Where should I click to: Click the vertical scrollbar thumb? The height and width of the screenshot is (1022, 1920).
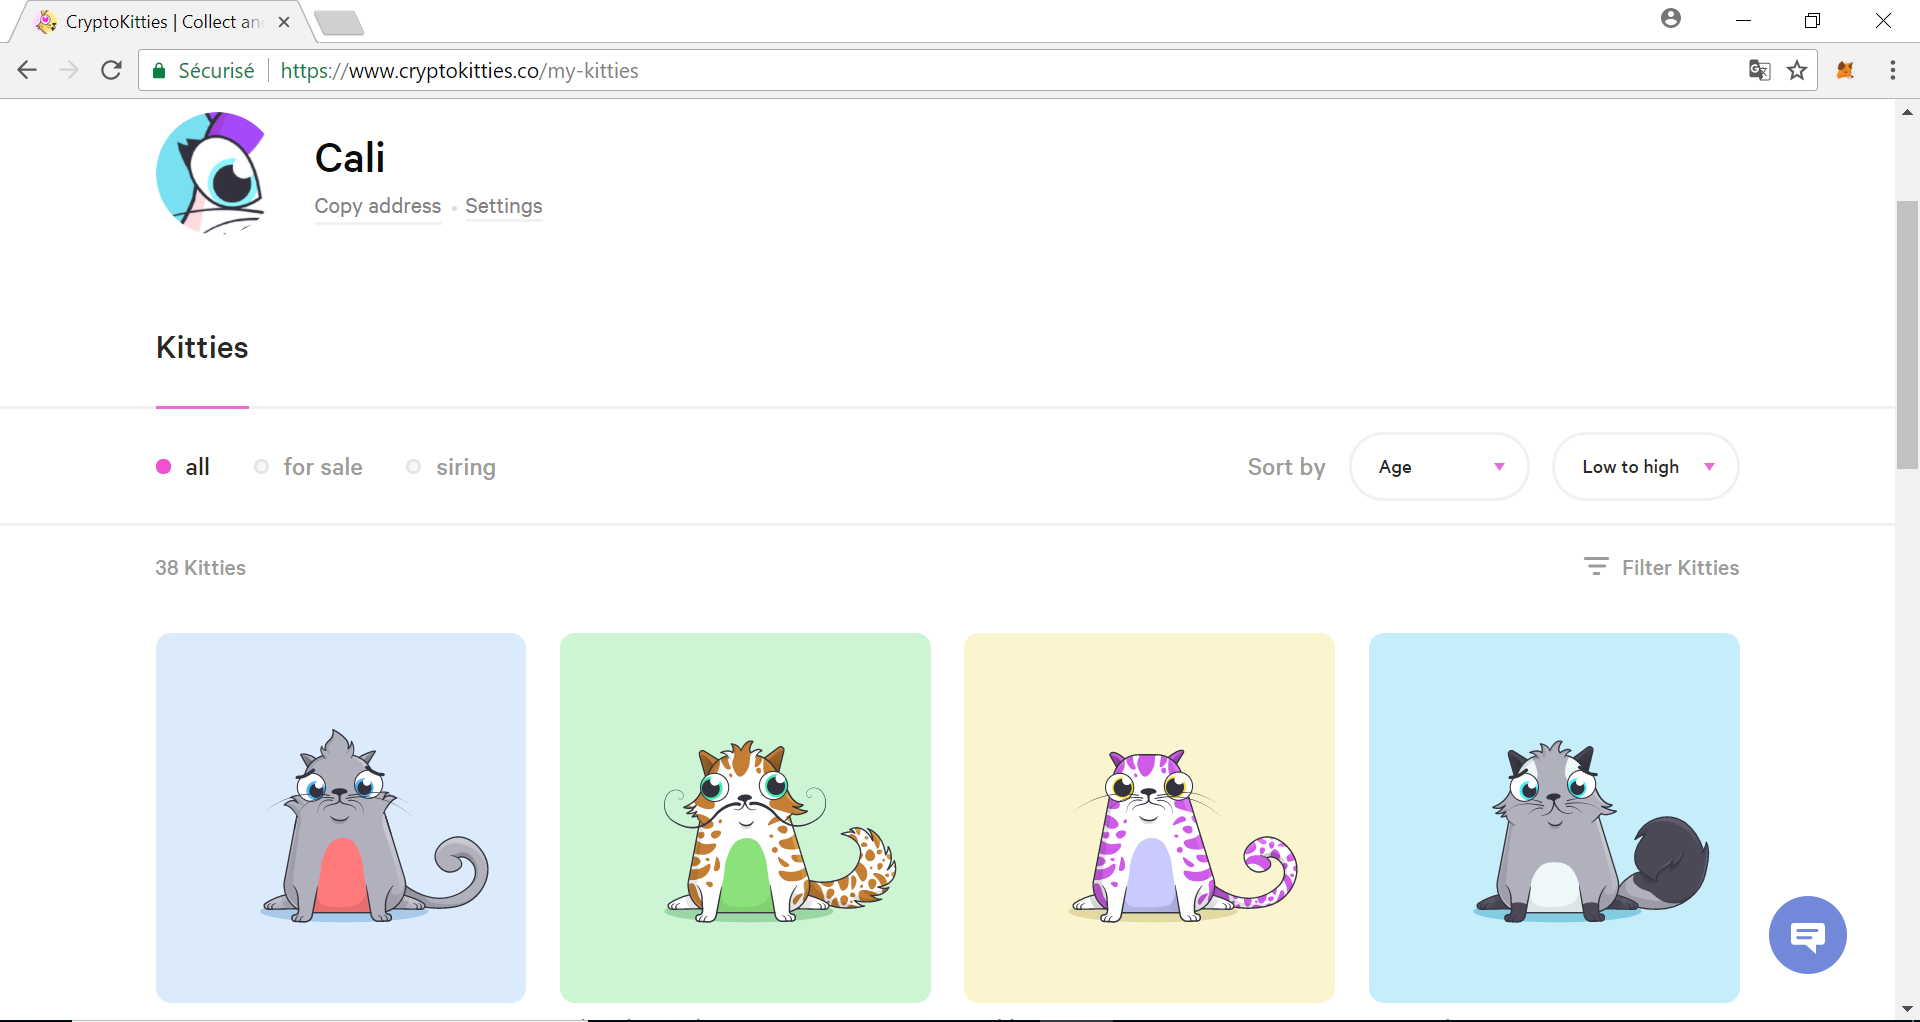tap(1907, 335)
